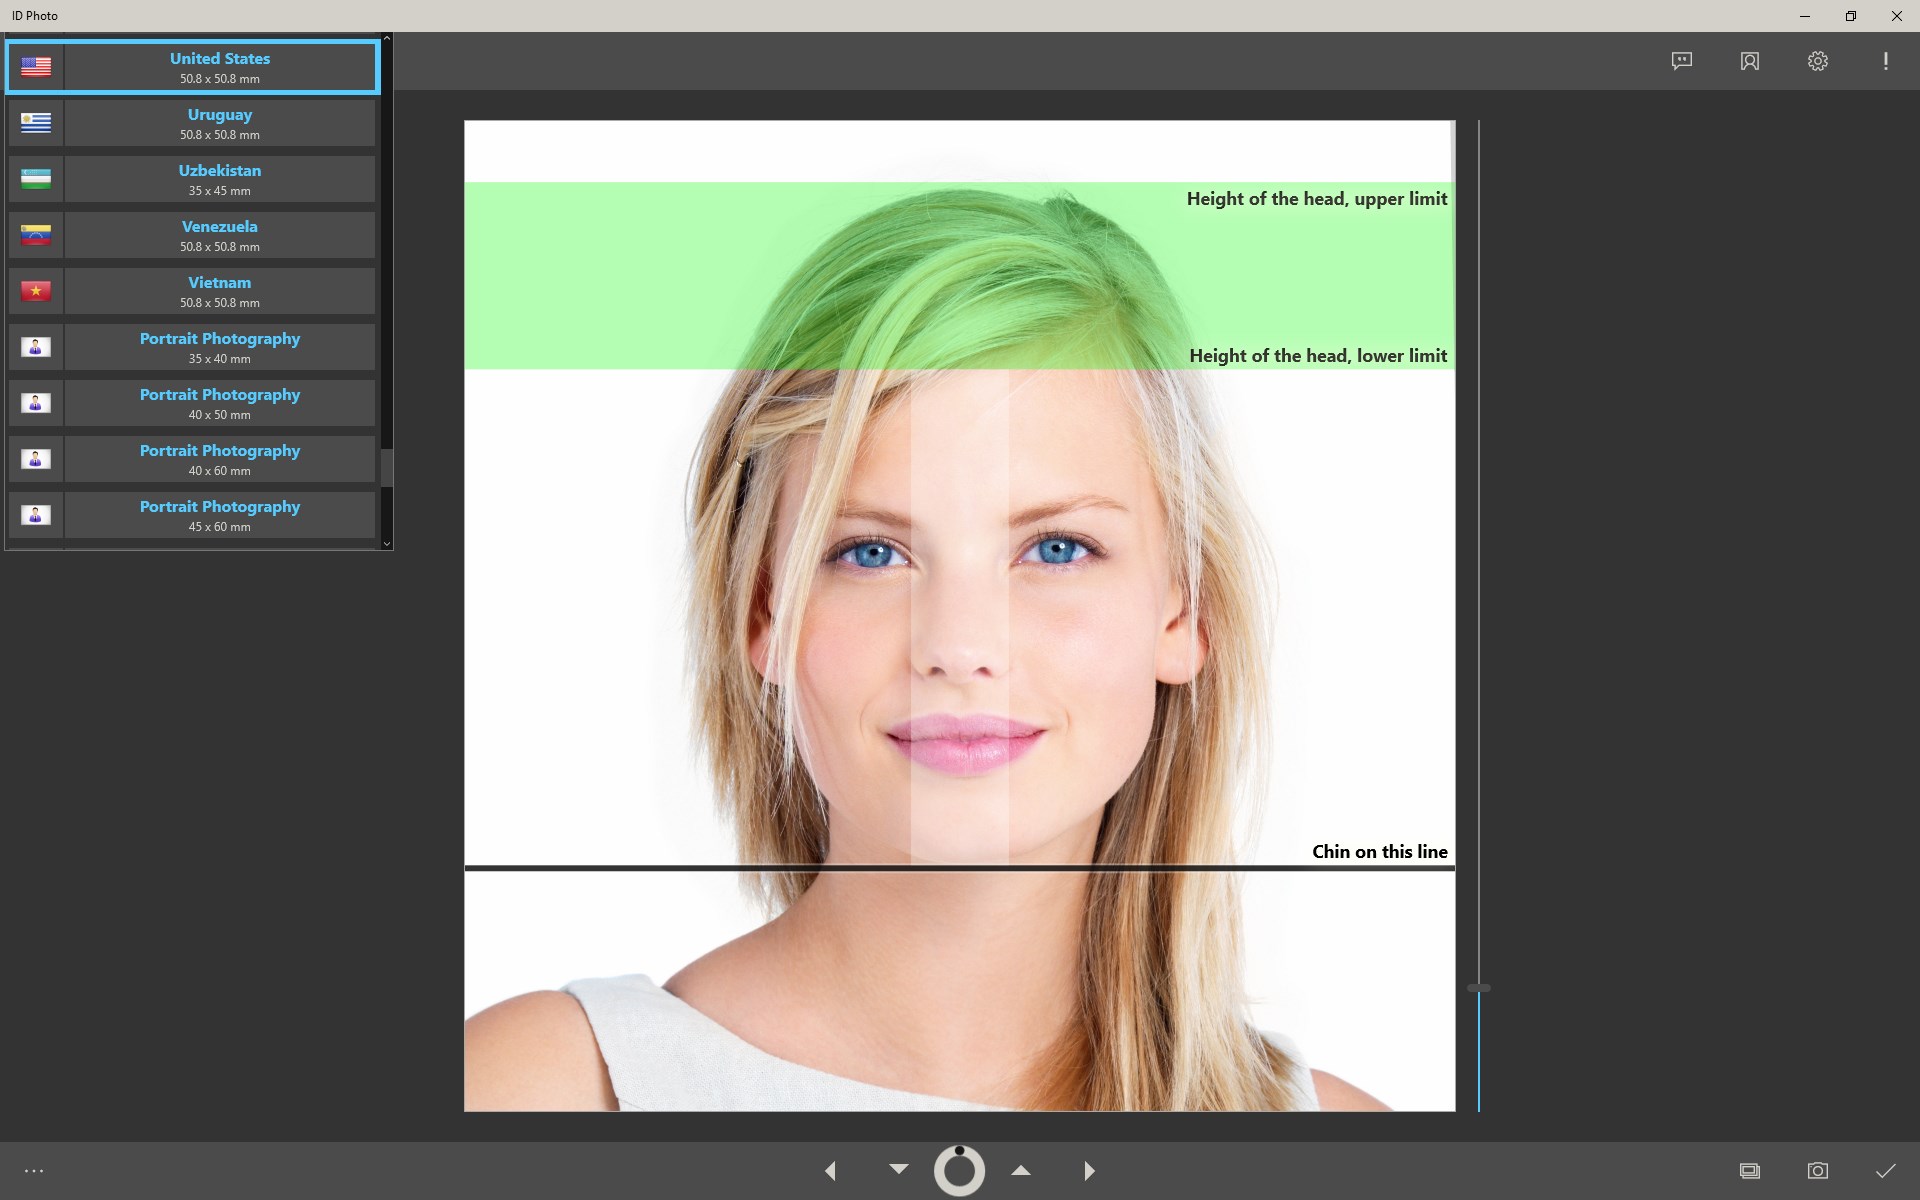
Task: Pick Venezuela 50.8 x 50.8 mm option
Action: (219, 235)
